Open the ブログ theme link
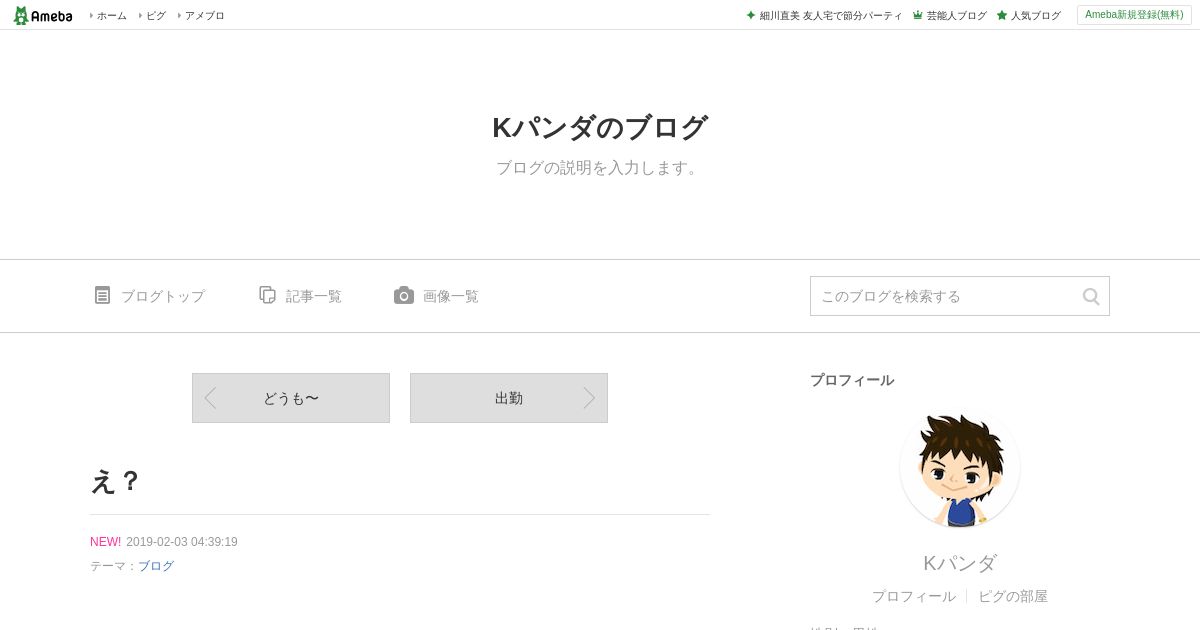Image resolution: width=1200 pixels, height=630 pixels. [156, 566]
